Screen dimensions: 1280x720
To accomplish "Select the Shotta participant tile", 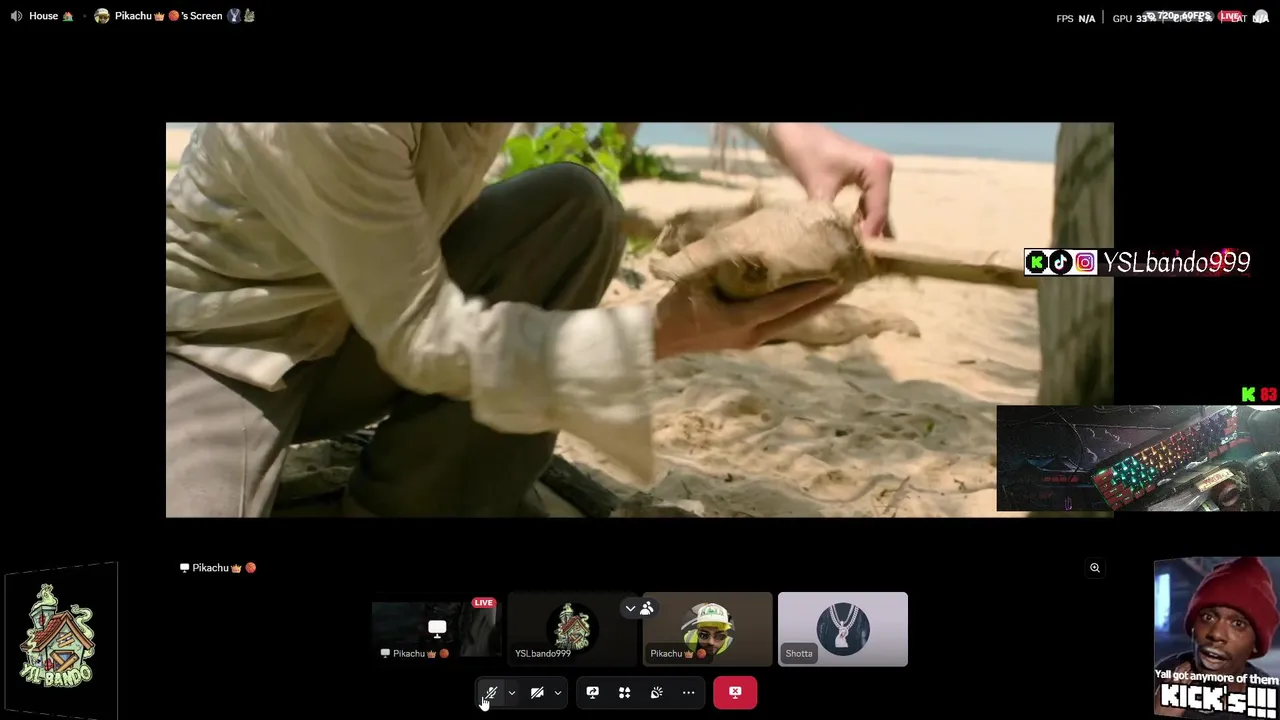I will [x=843, y=629].
